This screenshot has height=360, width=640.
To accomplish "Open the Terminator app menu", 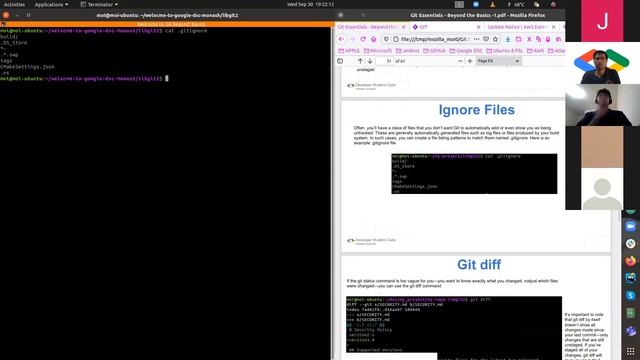I will point(99,4).
